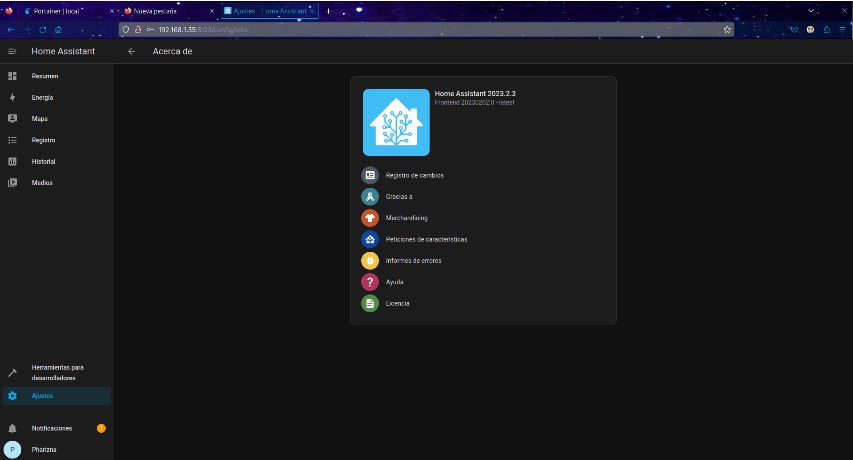
Task: Click the Pocket save icon in toolbar
Action: tap(794, 29)
